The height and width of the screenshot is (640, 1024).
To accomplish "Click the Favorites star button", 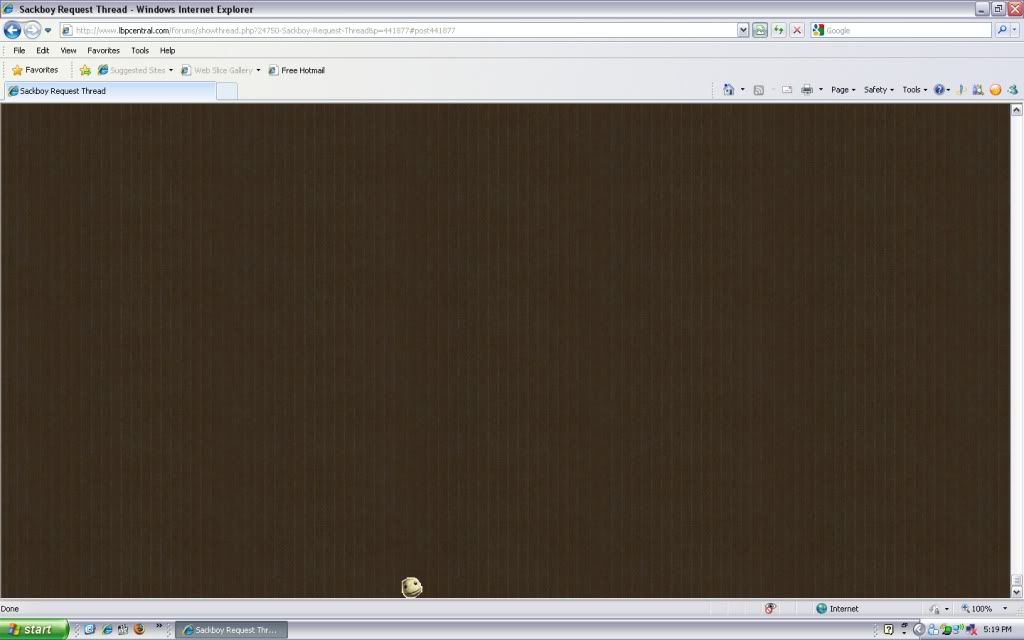I will click(35, 70).
